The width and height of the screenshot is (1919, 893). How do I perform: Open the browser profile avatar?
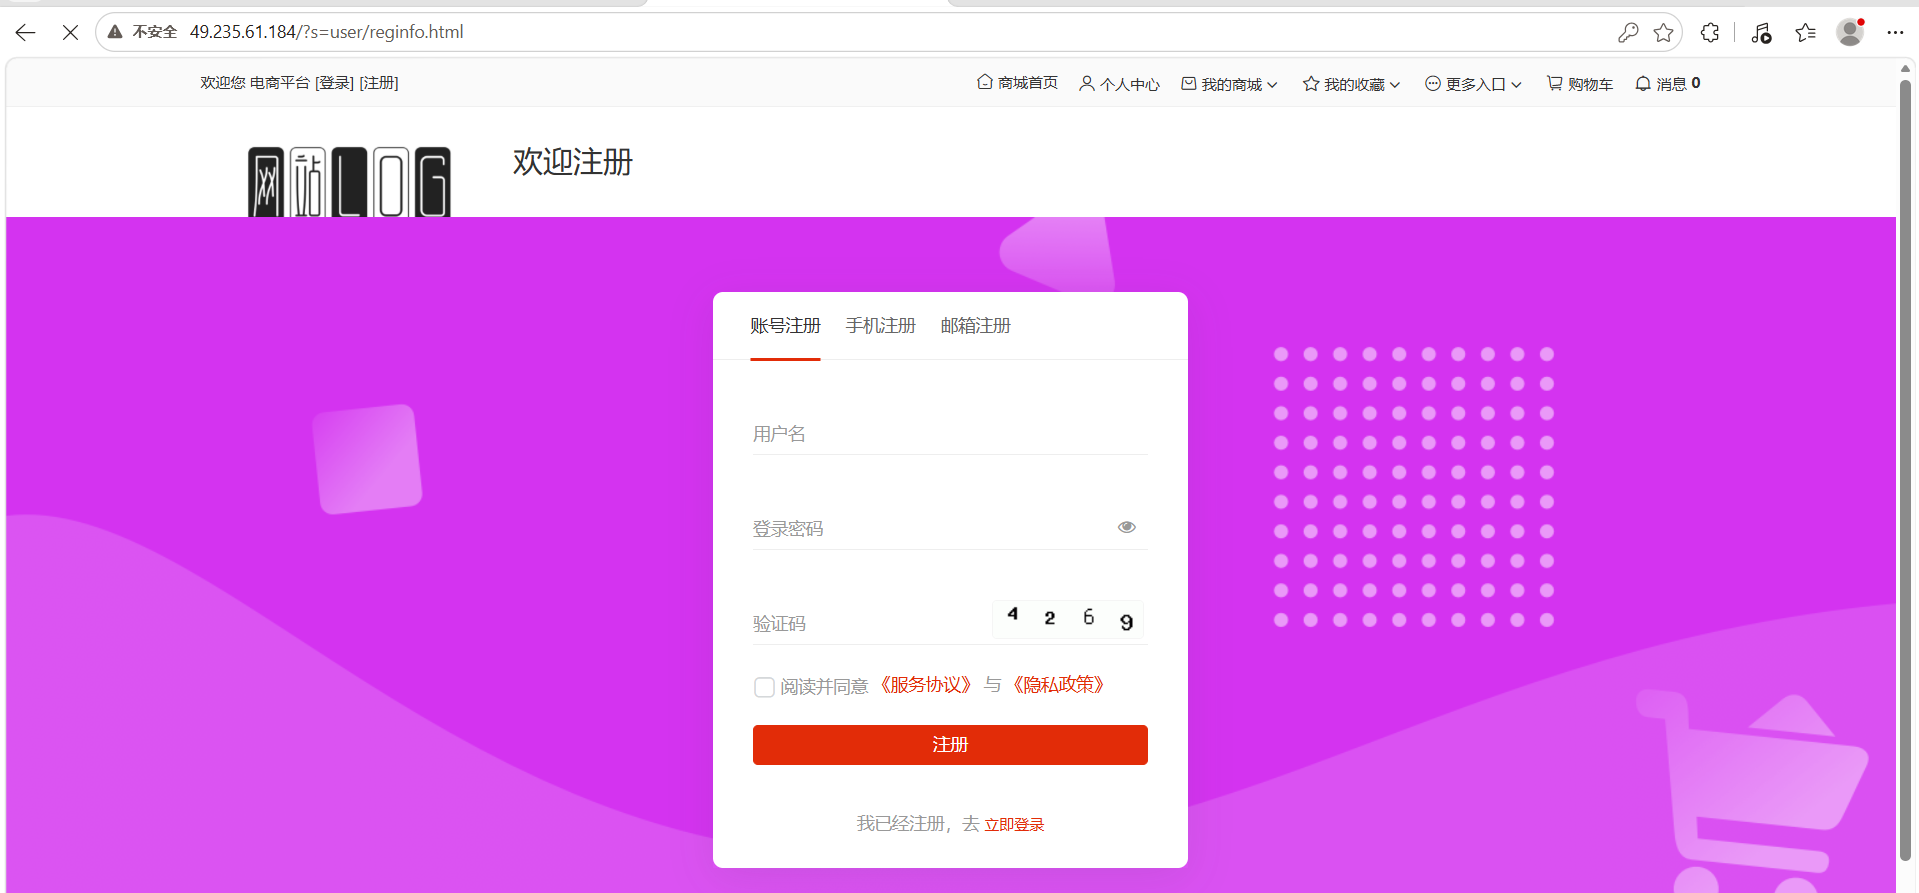(1850, 32)
